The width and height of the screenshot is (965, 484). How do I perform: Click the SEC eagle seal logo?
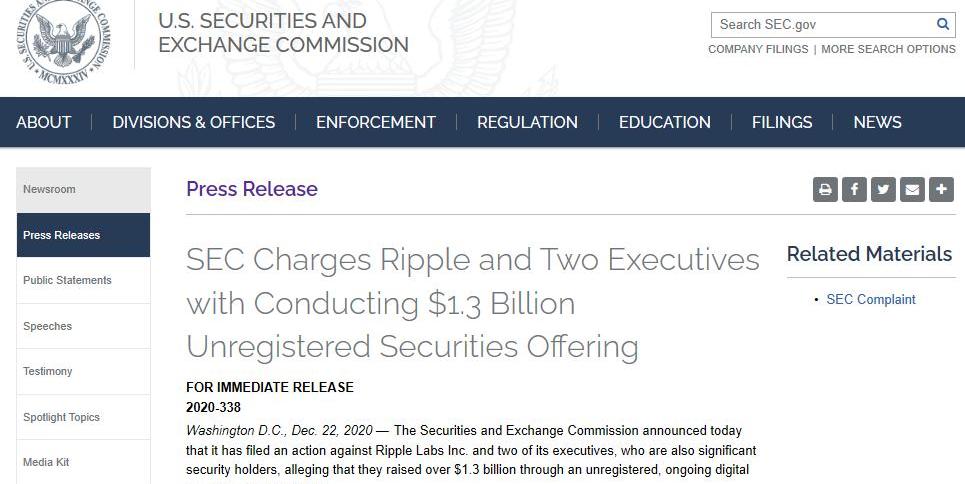point(63,41)
